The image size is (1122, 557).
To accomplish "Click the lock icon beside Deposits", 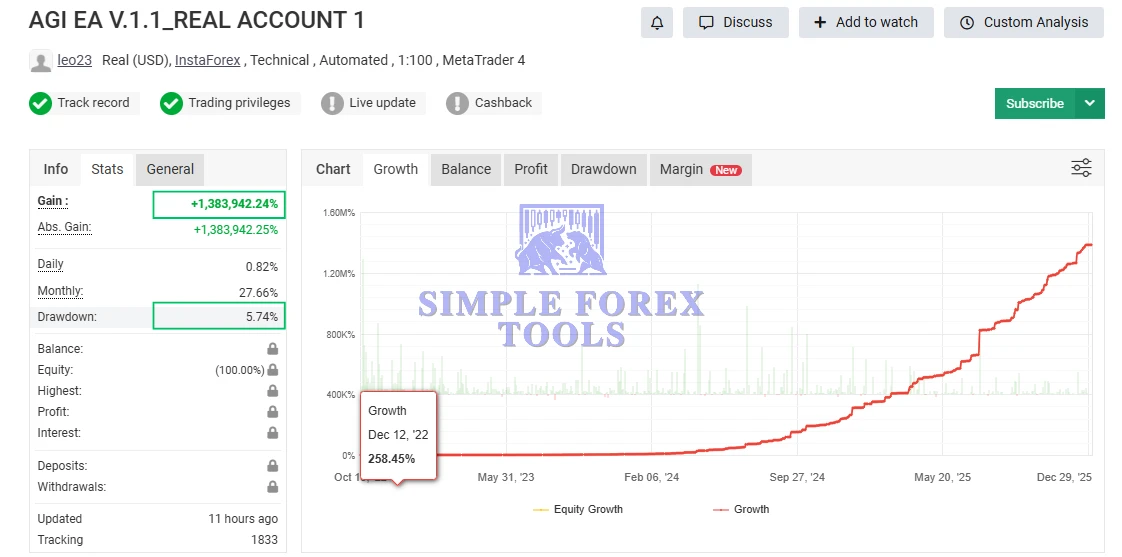I will pyautogui.click(x=272, y=466).
